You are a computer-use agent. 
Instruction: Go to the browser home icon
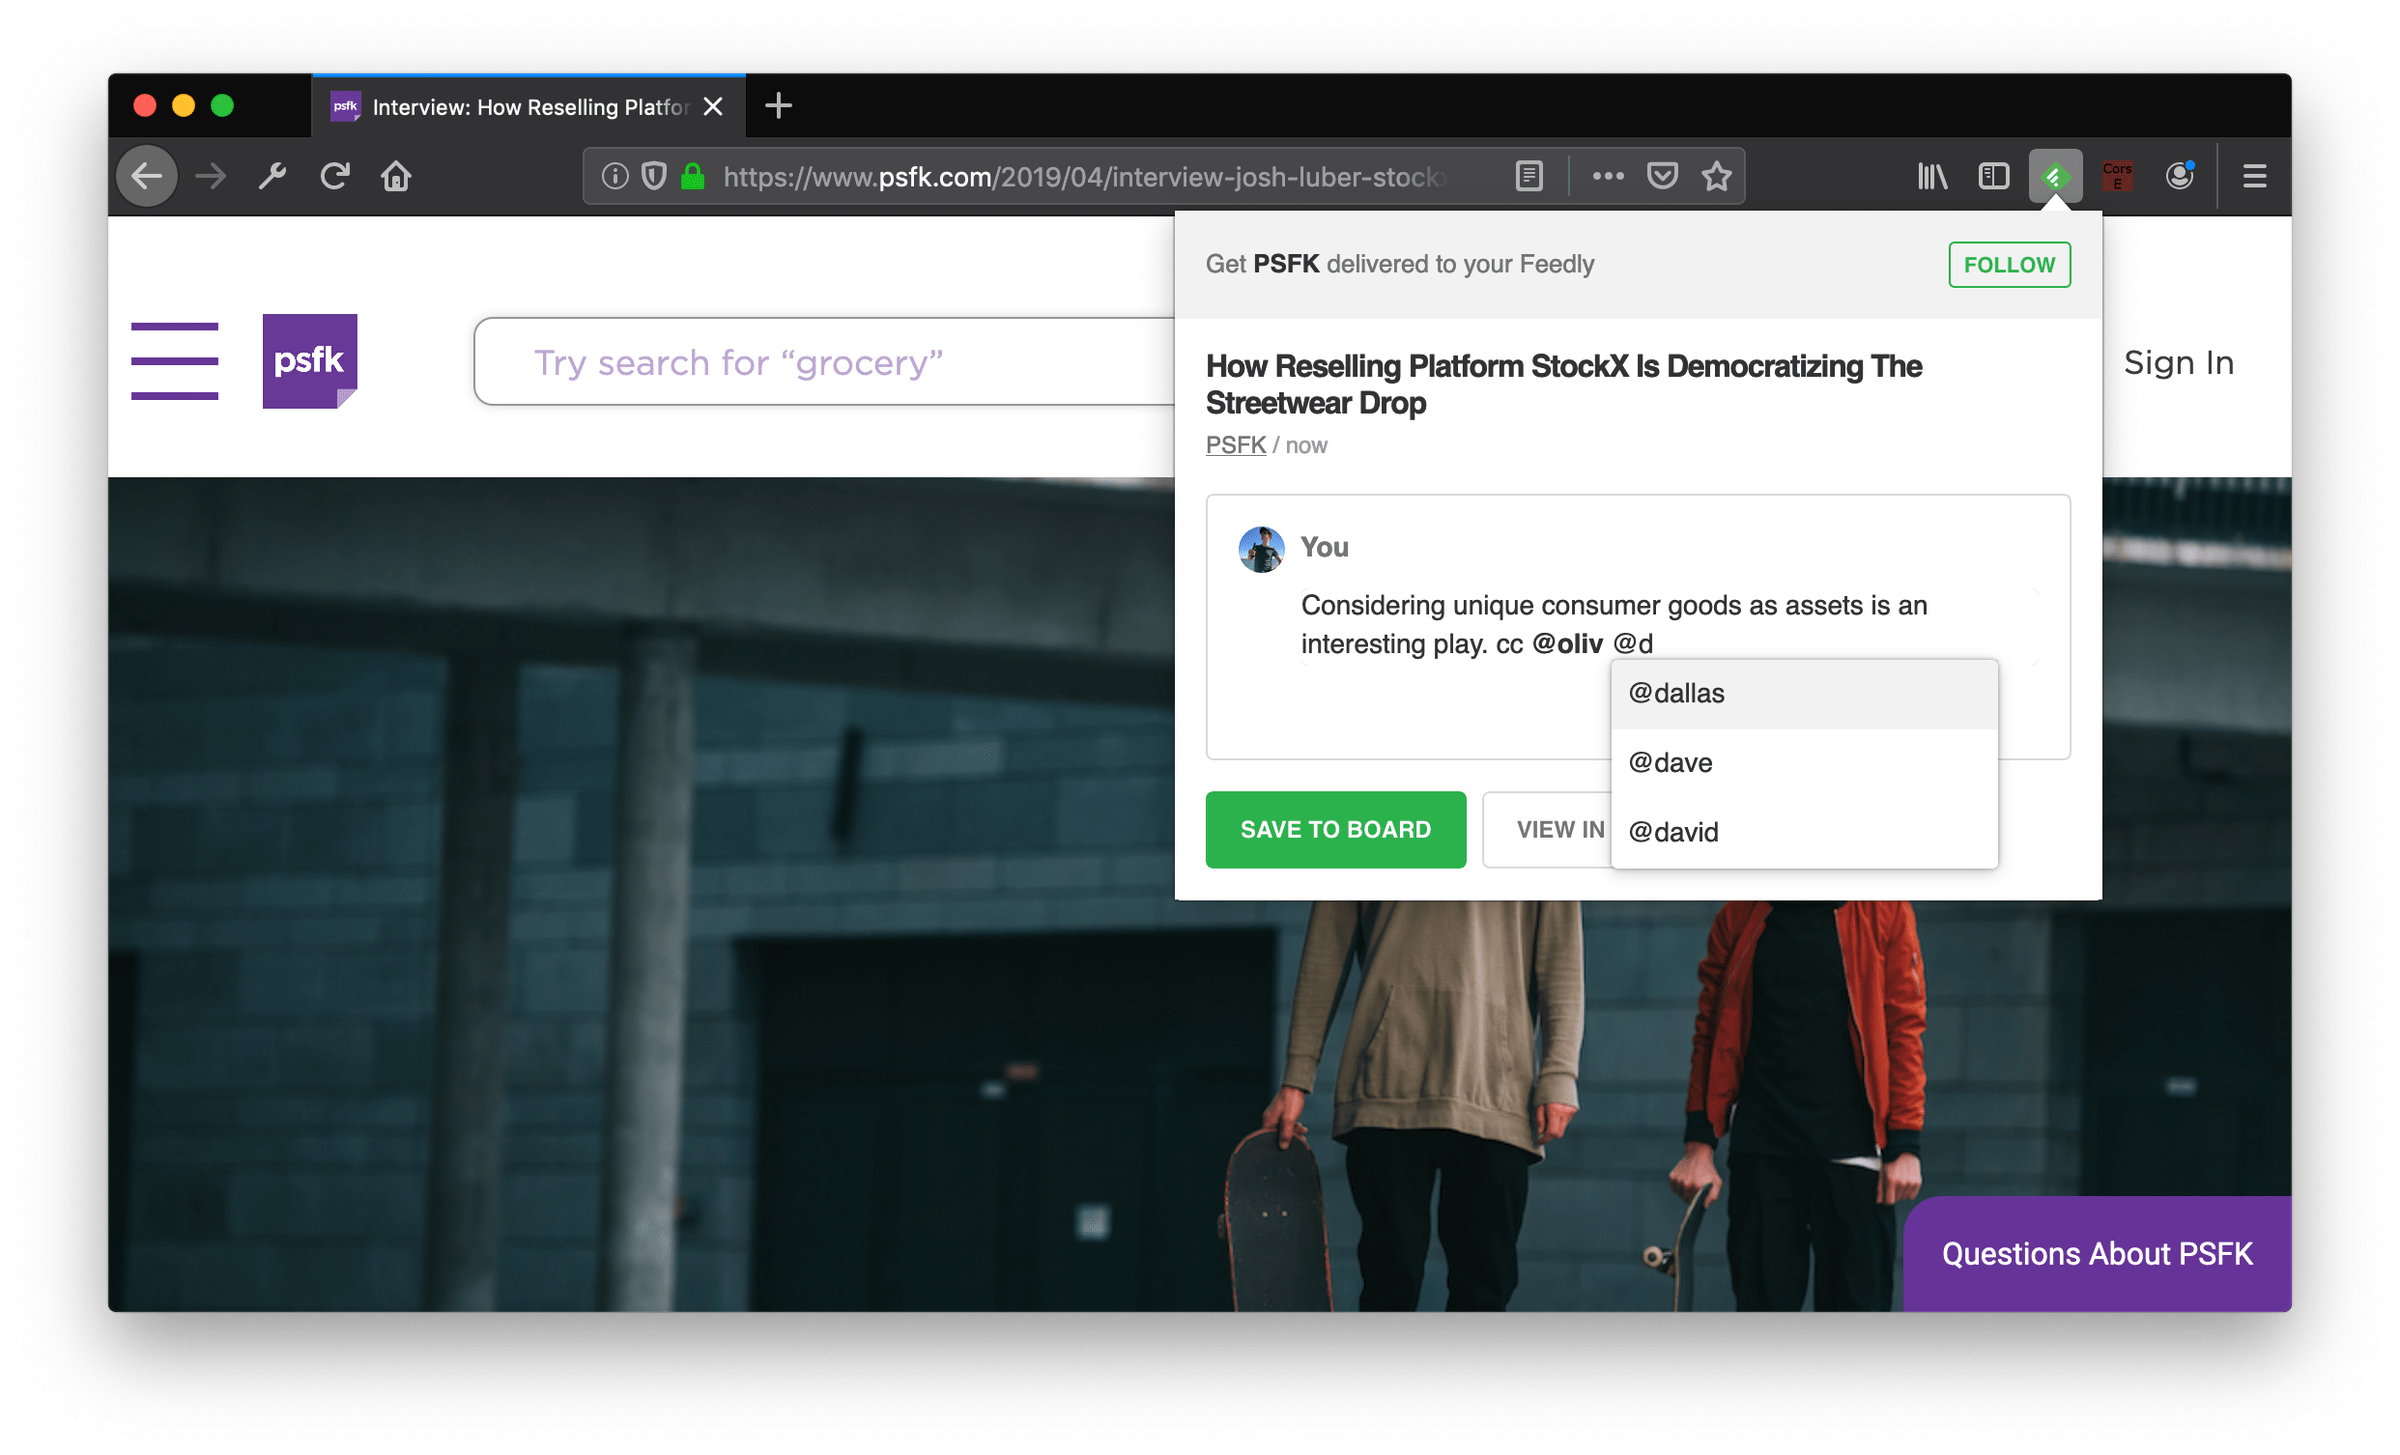[x=396, y=177]
